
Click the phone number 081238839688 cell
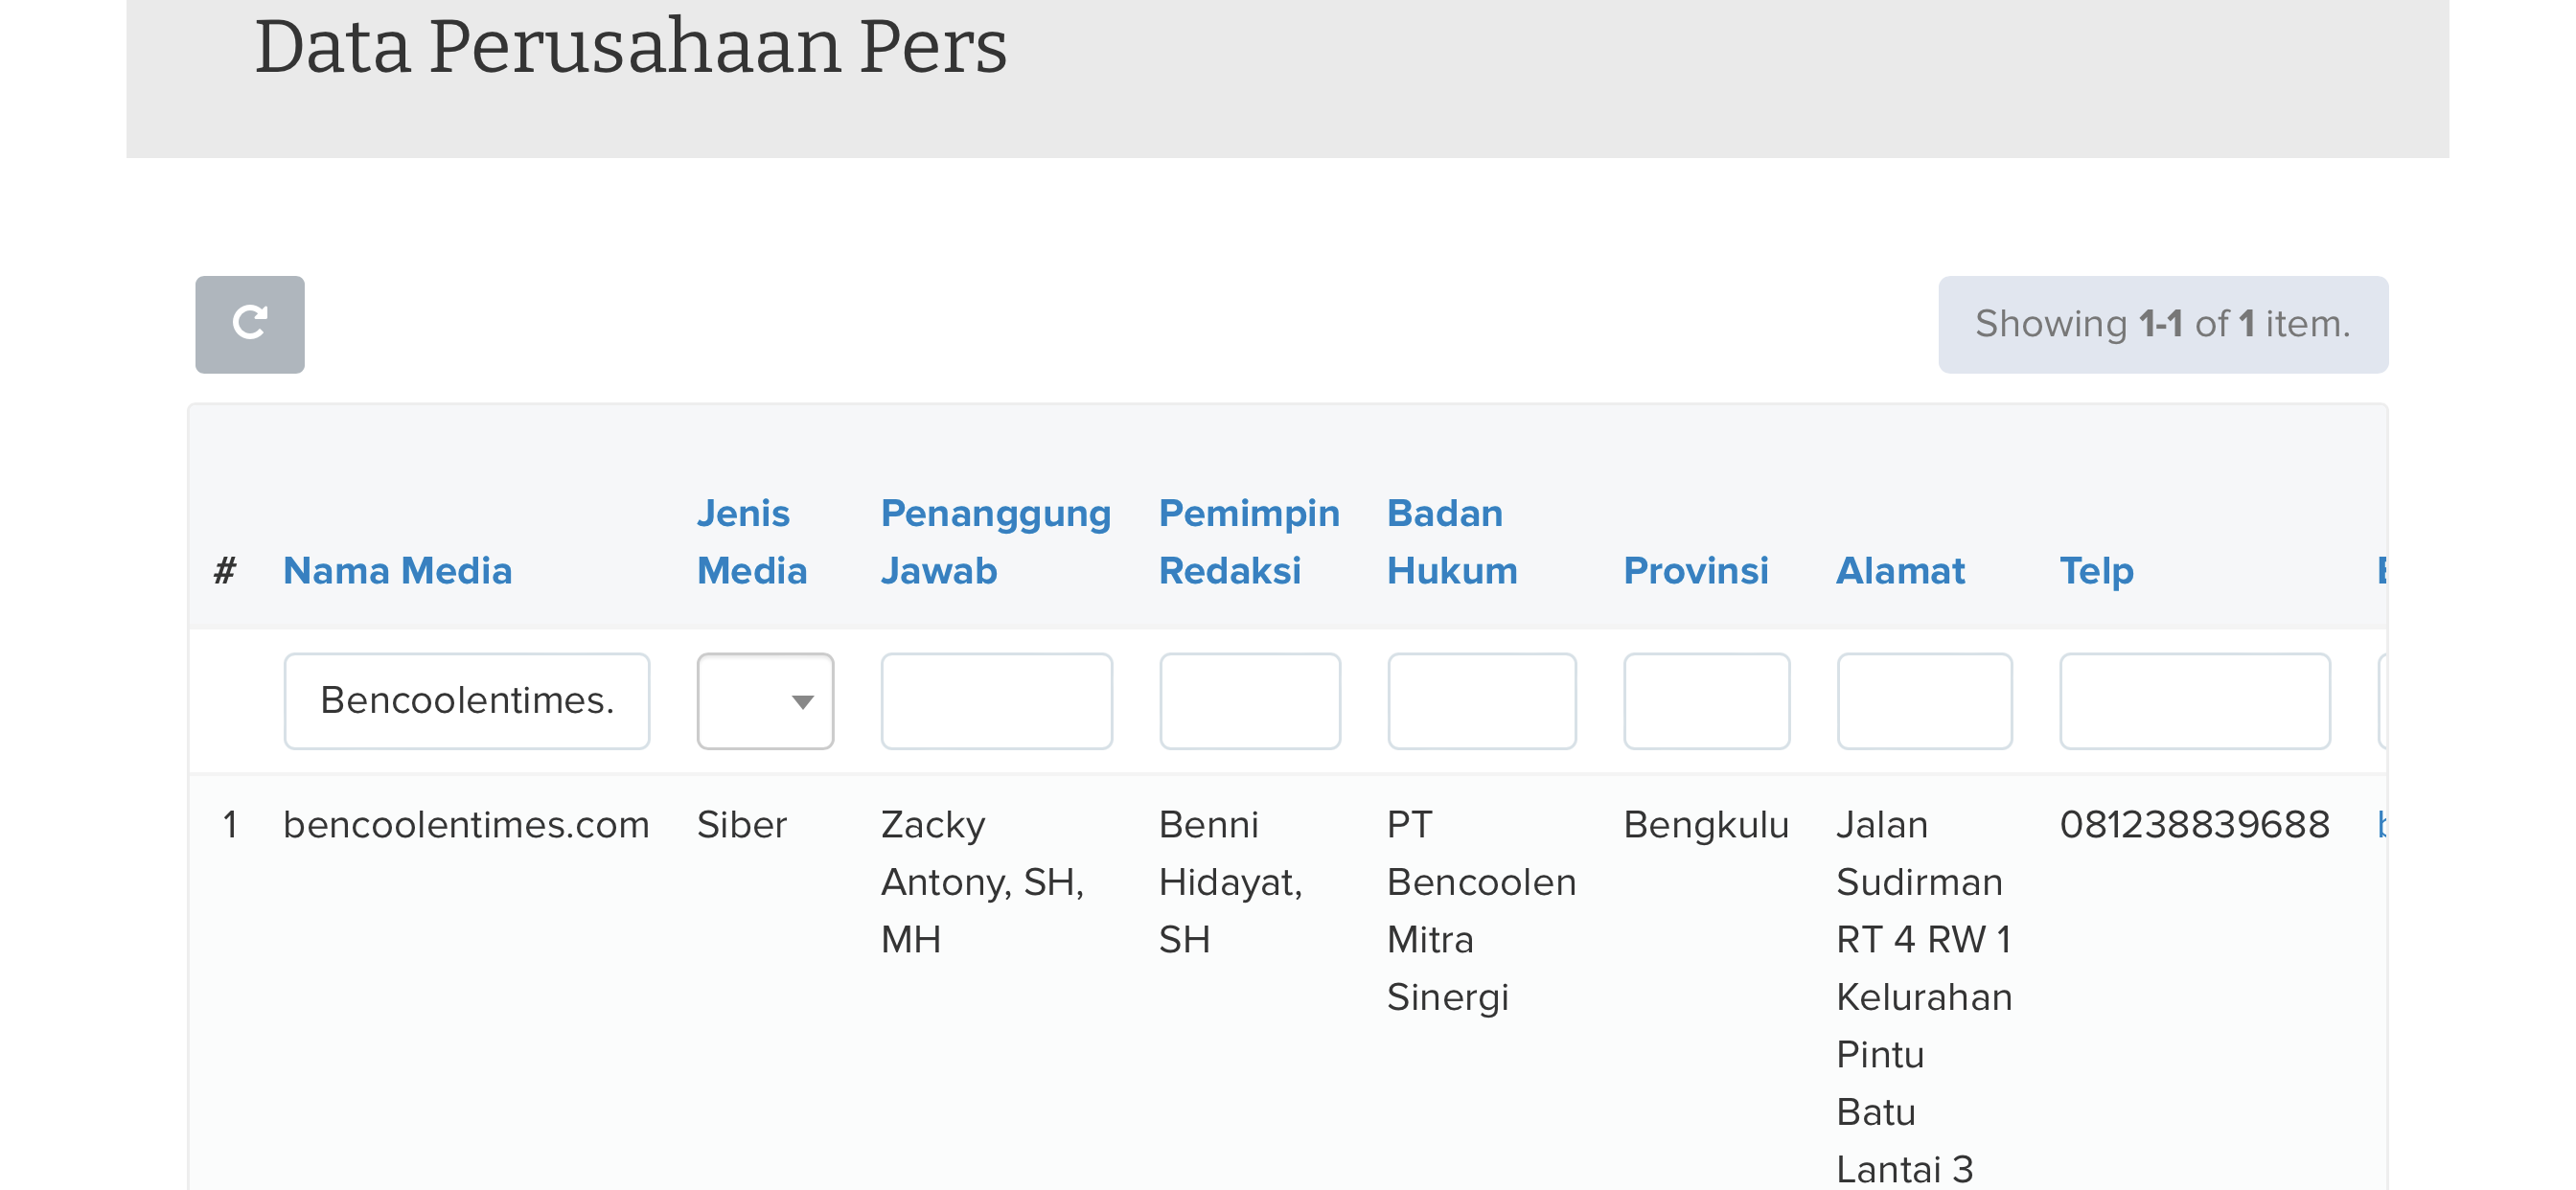pyautogui.click(x=2194, y=825)
